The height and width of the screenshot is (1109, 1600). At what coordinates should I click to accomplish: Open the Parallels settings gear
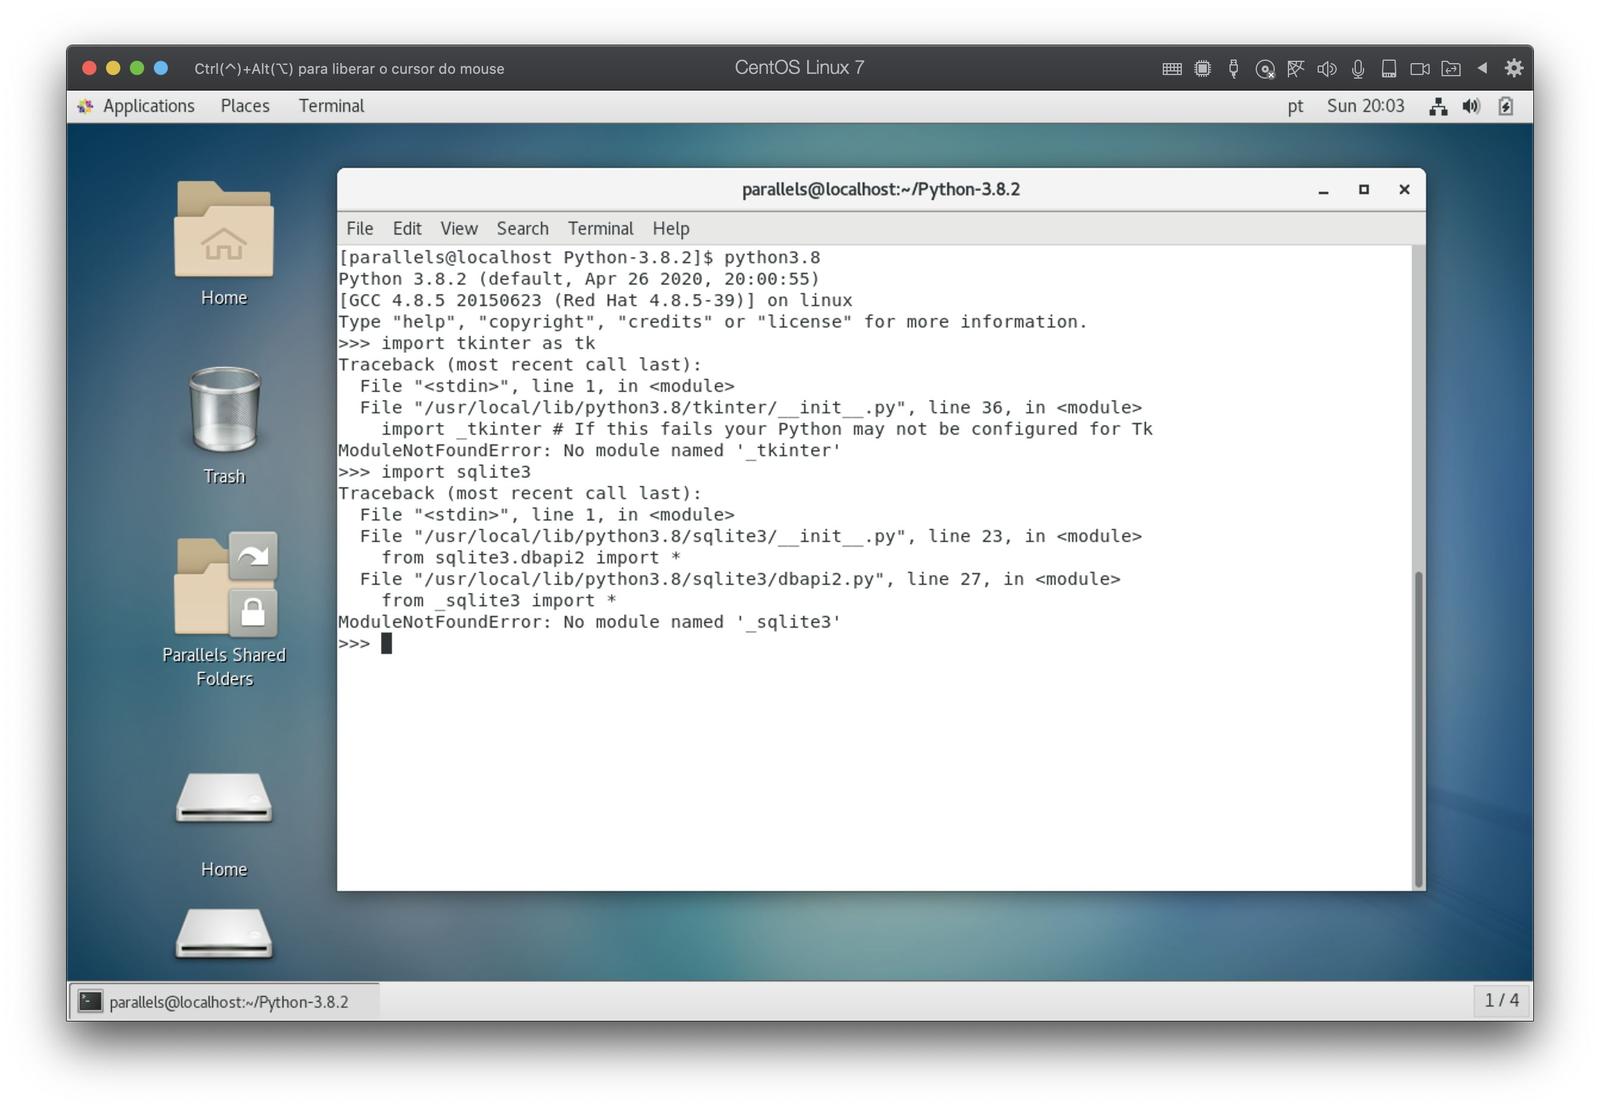[x=1514, y=68]
